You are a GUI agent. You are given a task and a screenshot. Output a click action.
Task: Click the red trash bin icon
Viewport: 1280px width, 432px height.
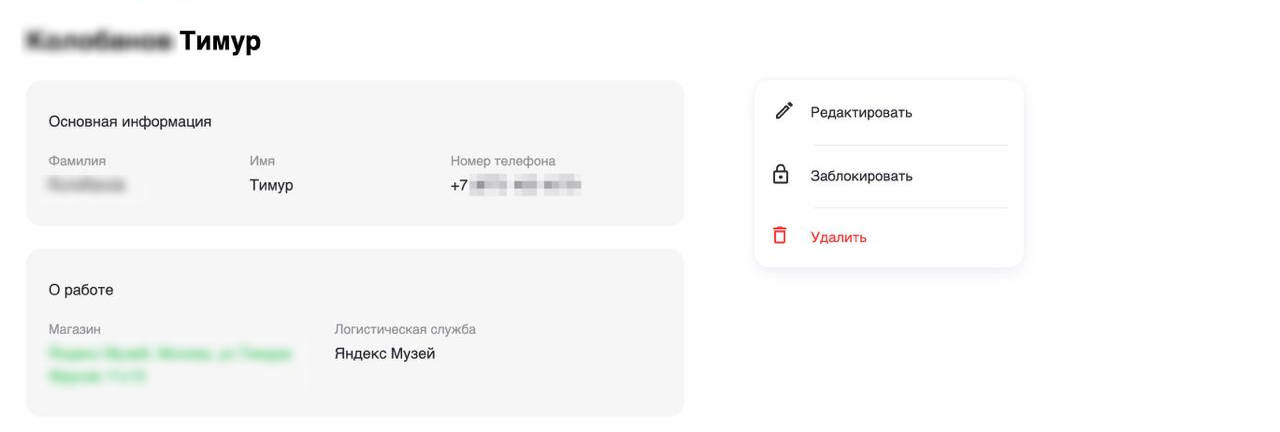(x=780, y=236)
